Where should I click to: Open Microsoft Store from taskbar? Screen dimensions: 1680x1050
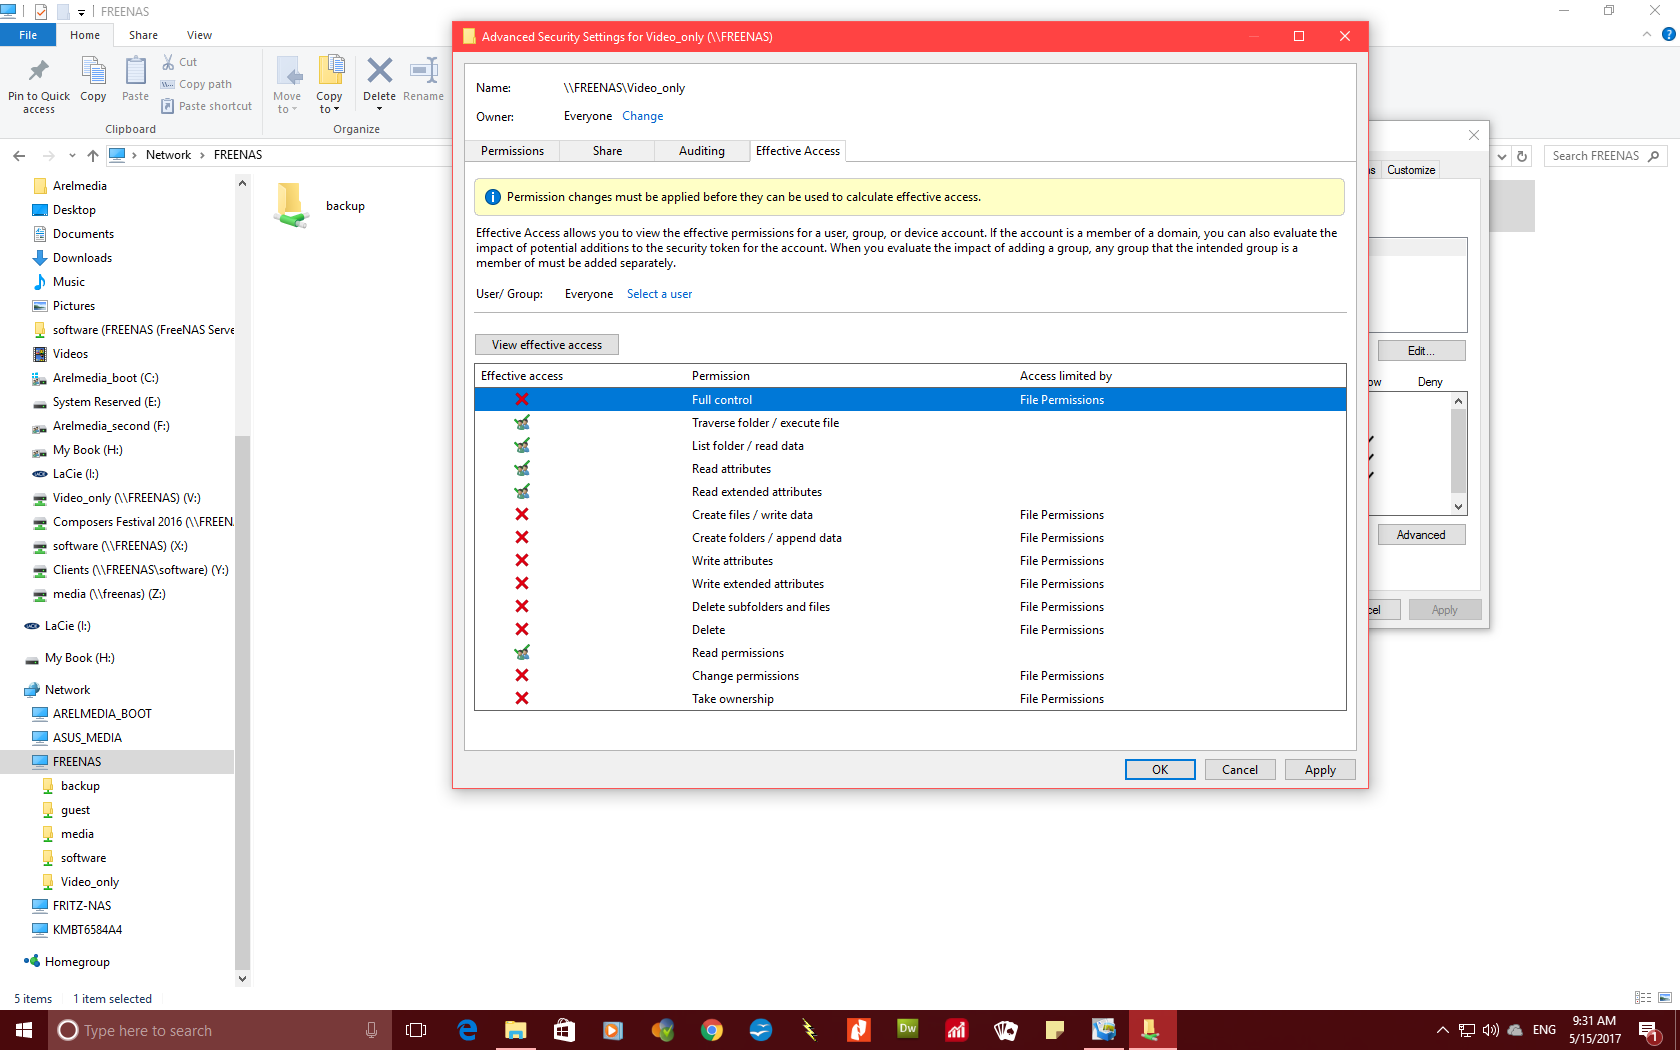565,1030
